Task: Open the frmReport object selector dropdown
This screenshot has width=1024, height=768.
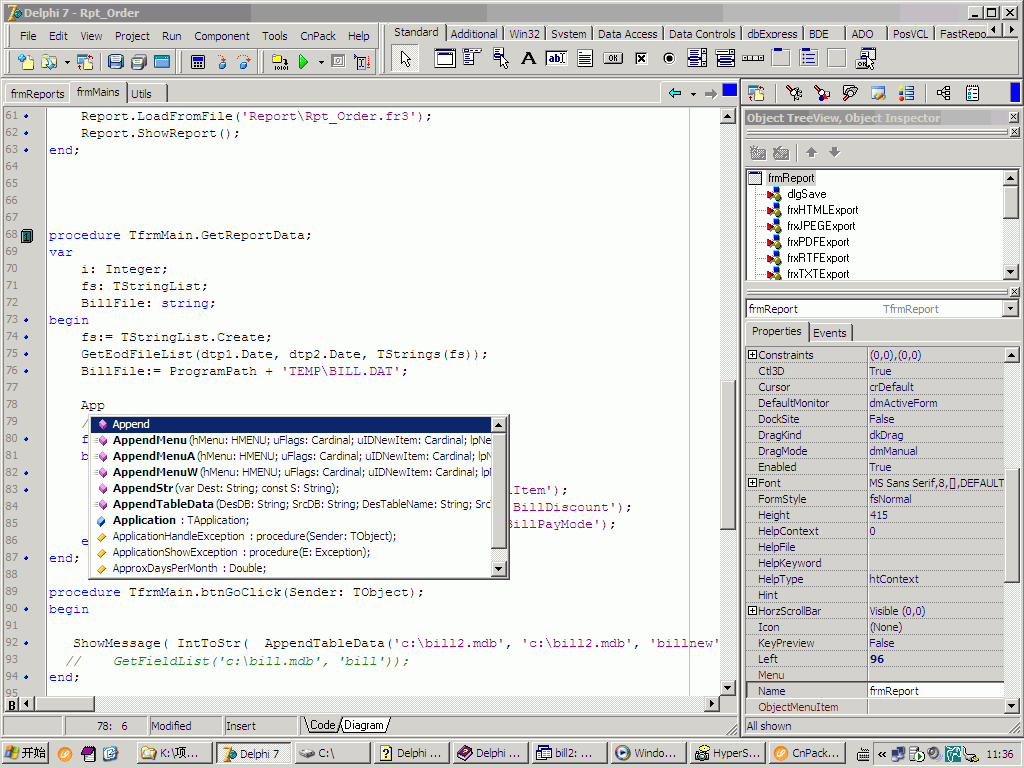Action: coord(1010,309)
